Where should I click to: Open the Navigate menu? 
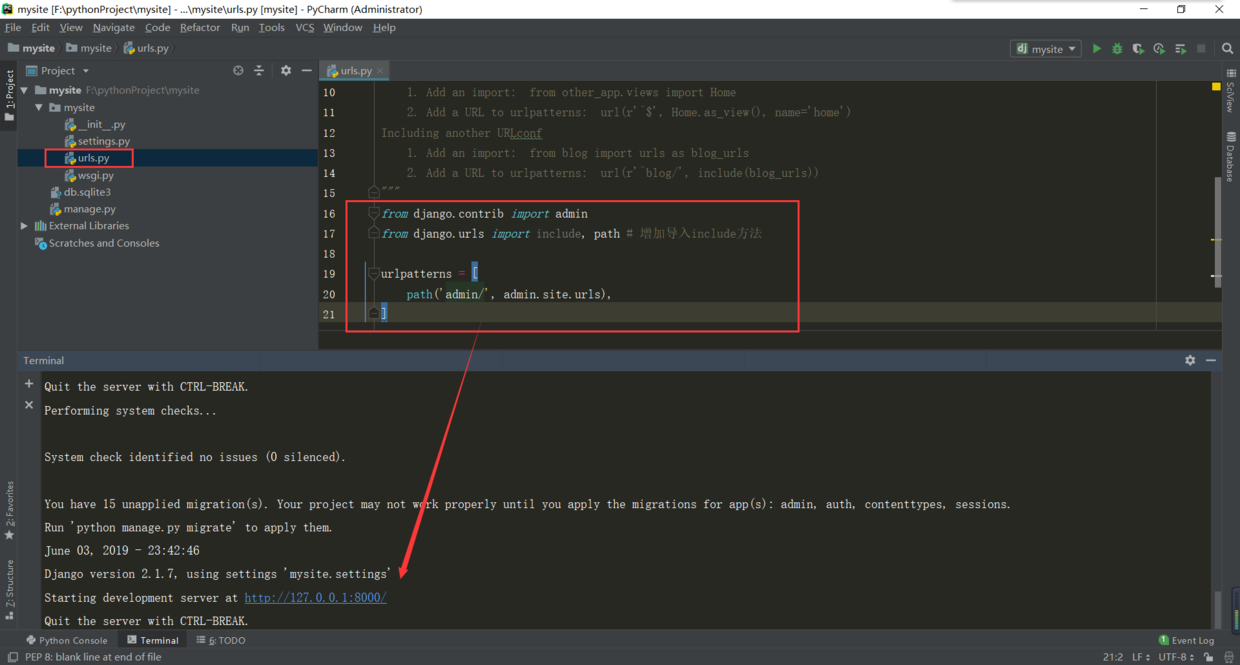113,28
